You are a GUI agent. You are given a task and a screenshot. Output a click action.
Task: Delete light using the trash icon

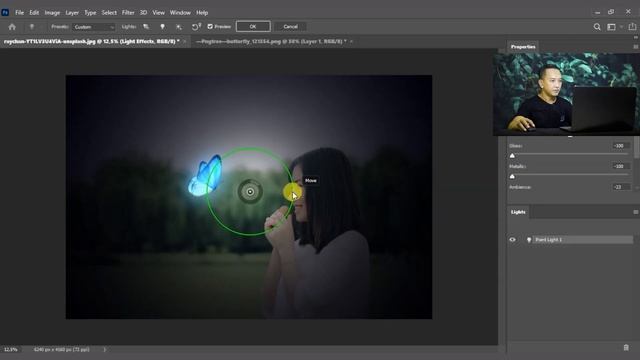tap(626, 347)
